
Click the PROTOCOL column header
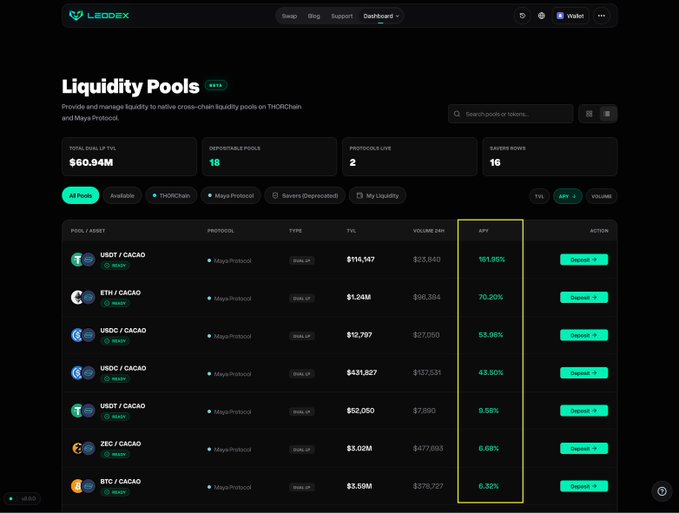point(220,231)
